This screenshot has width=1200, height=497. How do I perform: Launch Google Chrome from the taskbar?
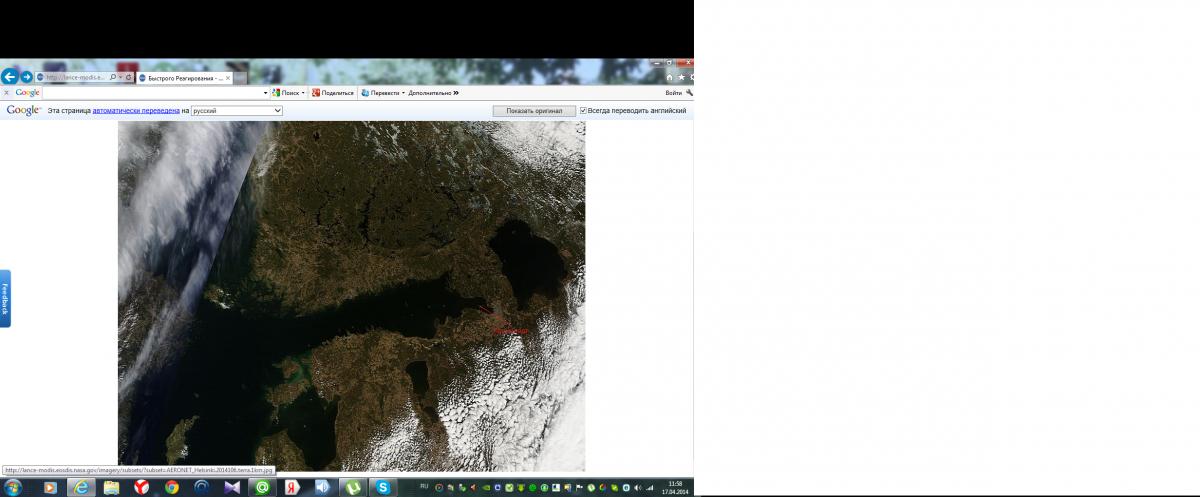(x=171, y=487)
